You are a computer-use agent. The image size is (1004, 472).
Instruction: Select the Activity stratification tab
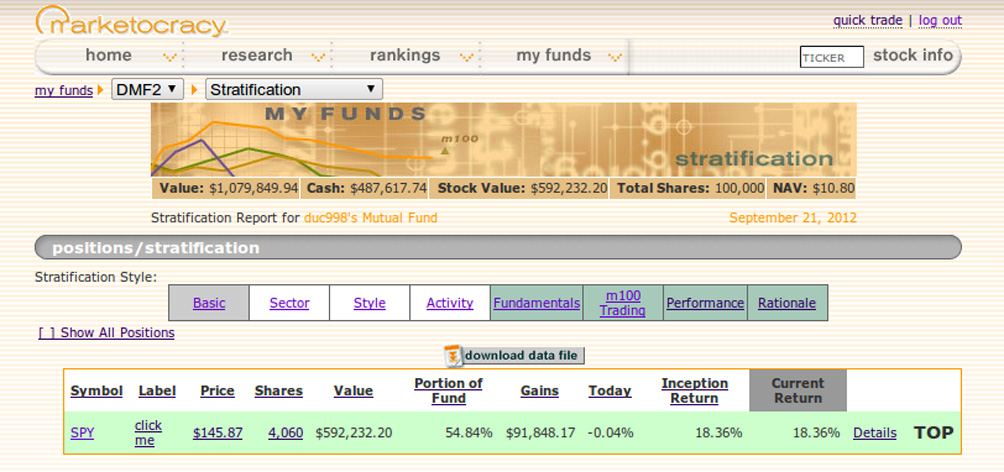tap(449, 303)
